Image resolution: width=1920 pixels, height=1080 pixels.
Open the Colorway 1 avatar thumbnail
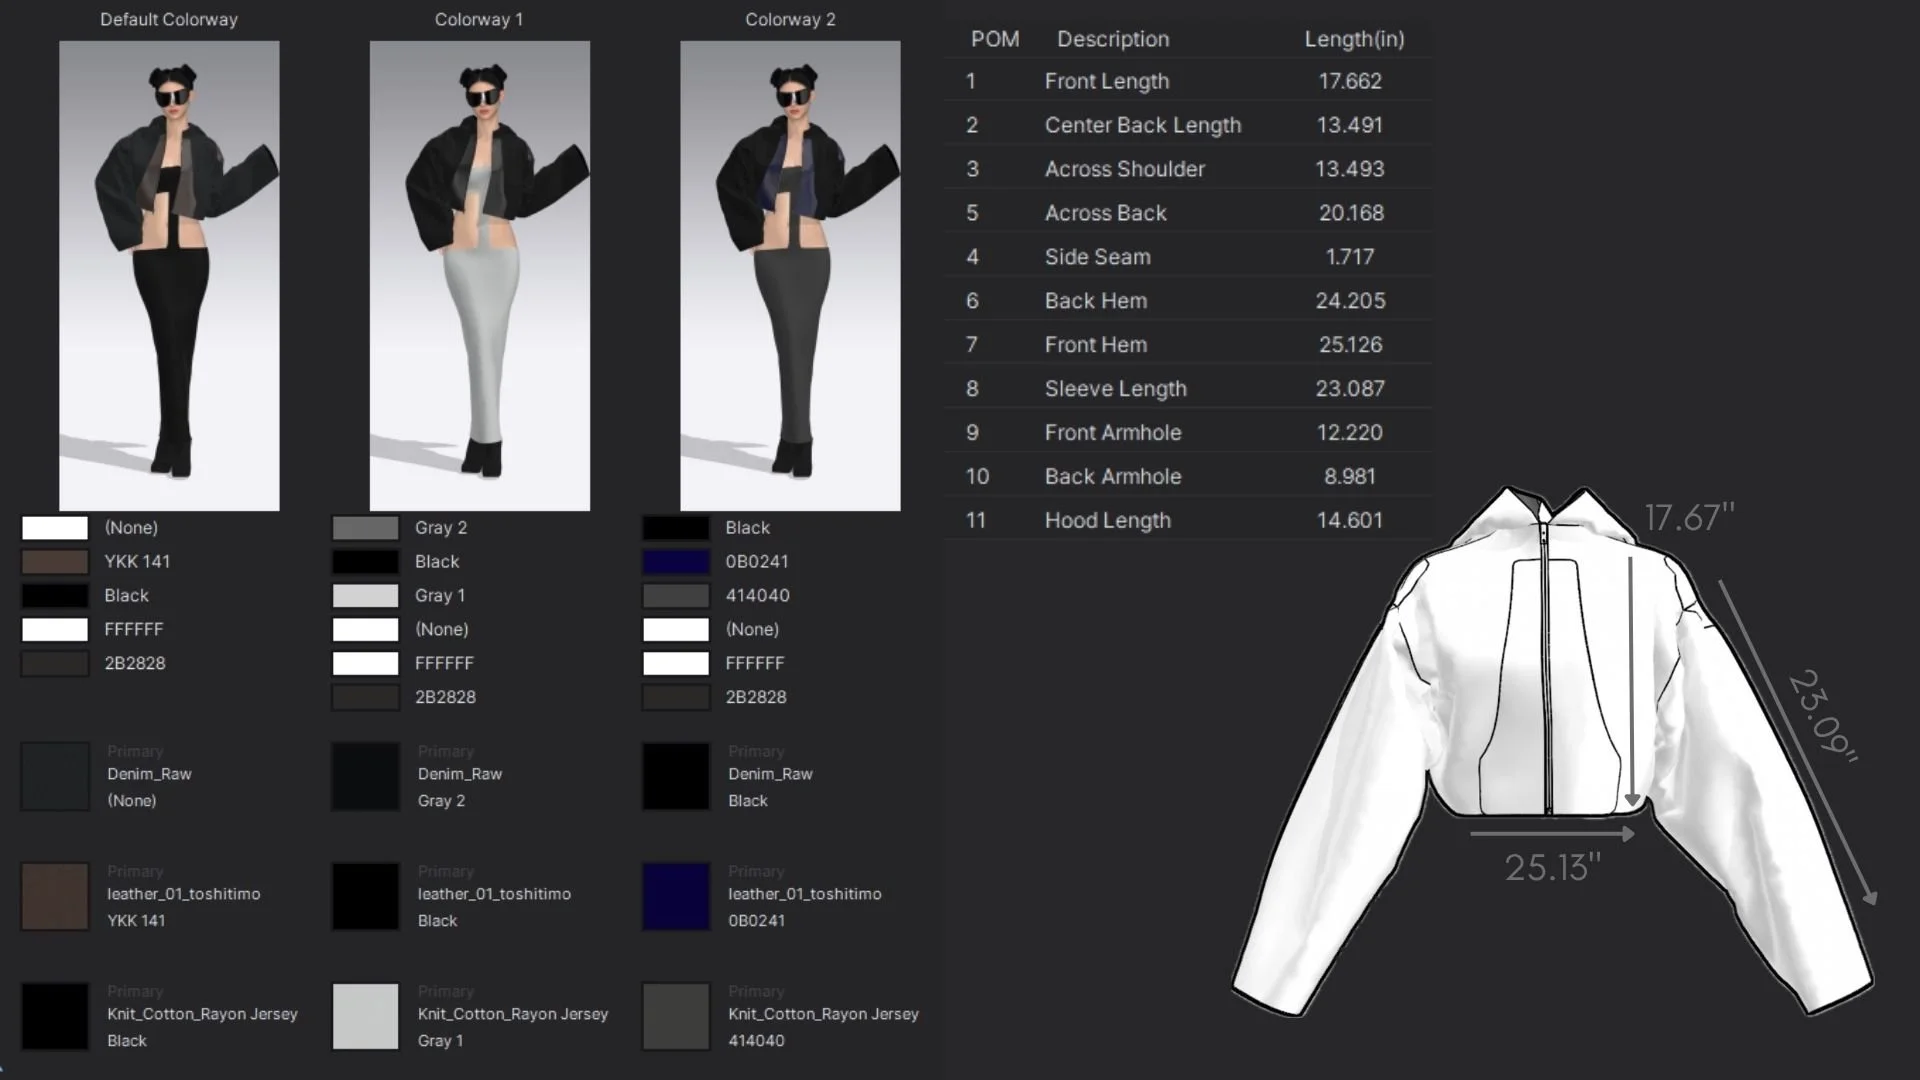pyautogui.click(x=480, y=276)
